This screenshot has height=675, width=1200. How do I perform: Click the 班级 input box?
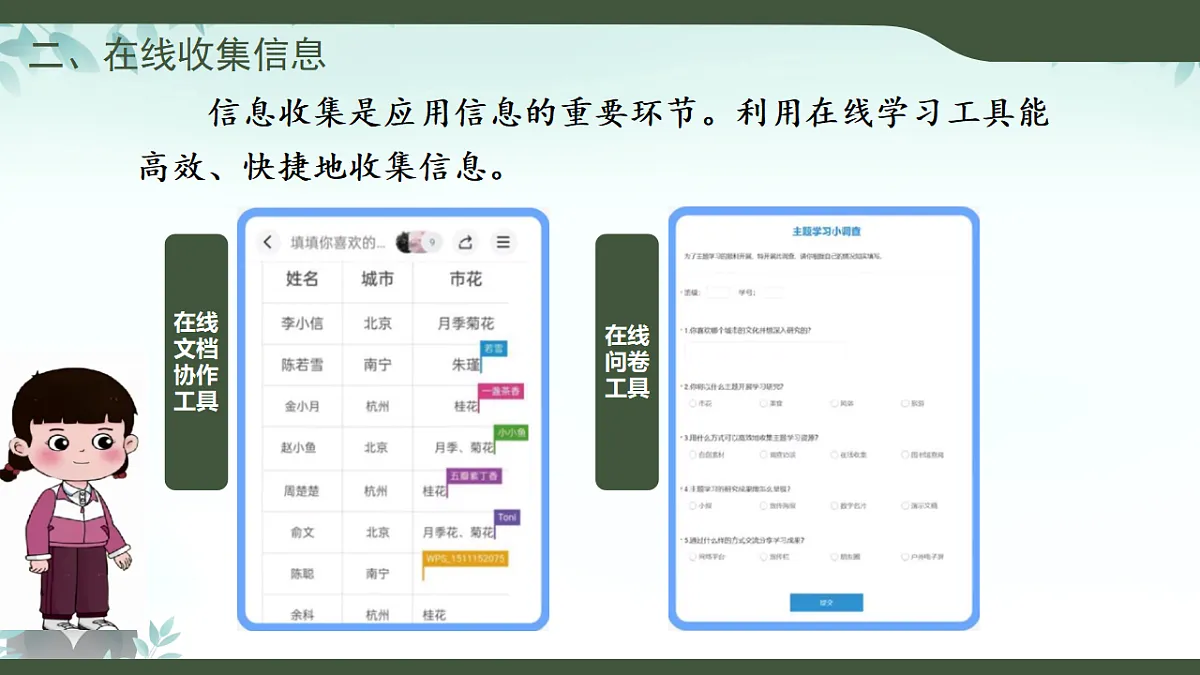[x=718, y=292]
